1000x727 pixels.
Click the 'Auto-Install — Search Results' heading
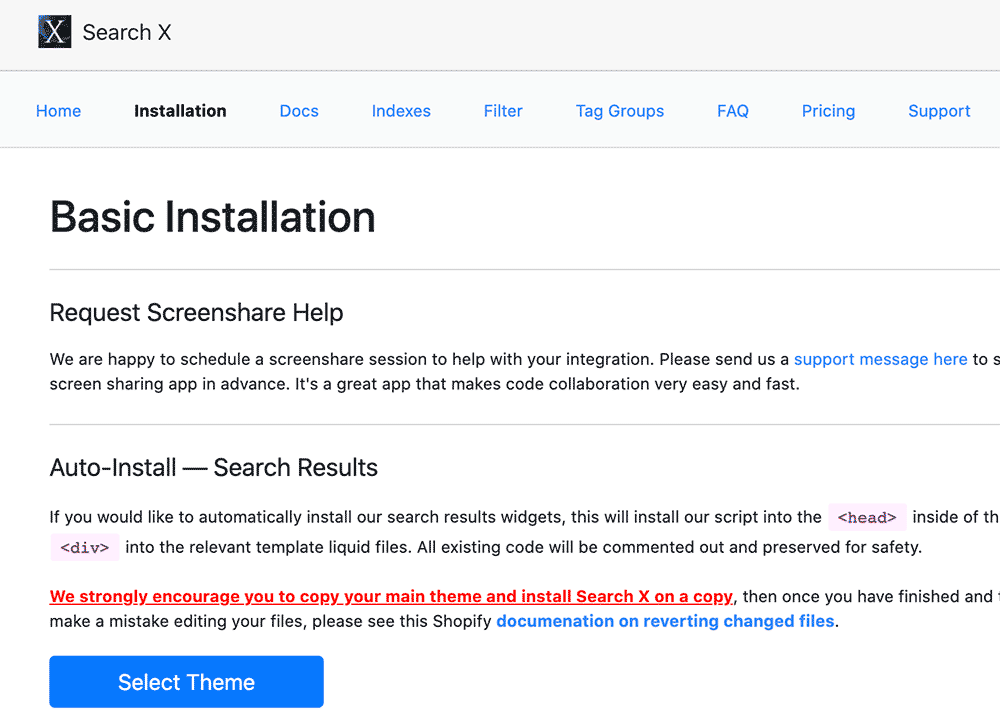click(214, 467)
